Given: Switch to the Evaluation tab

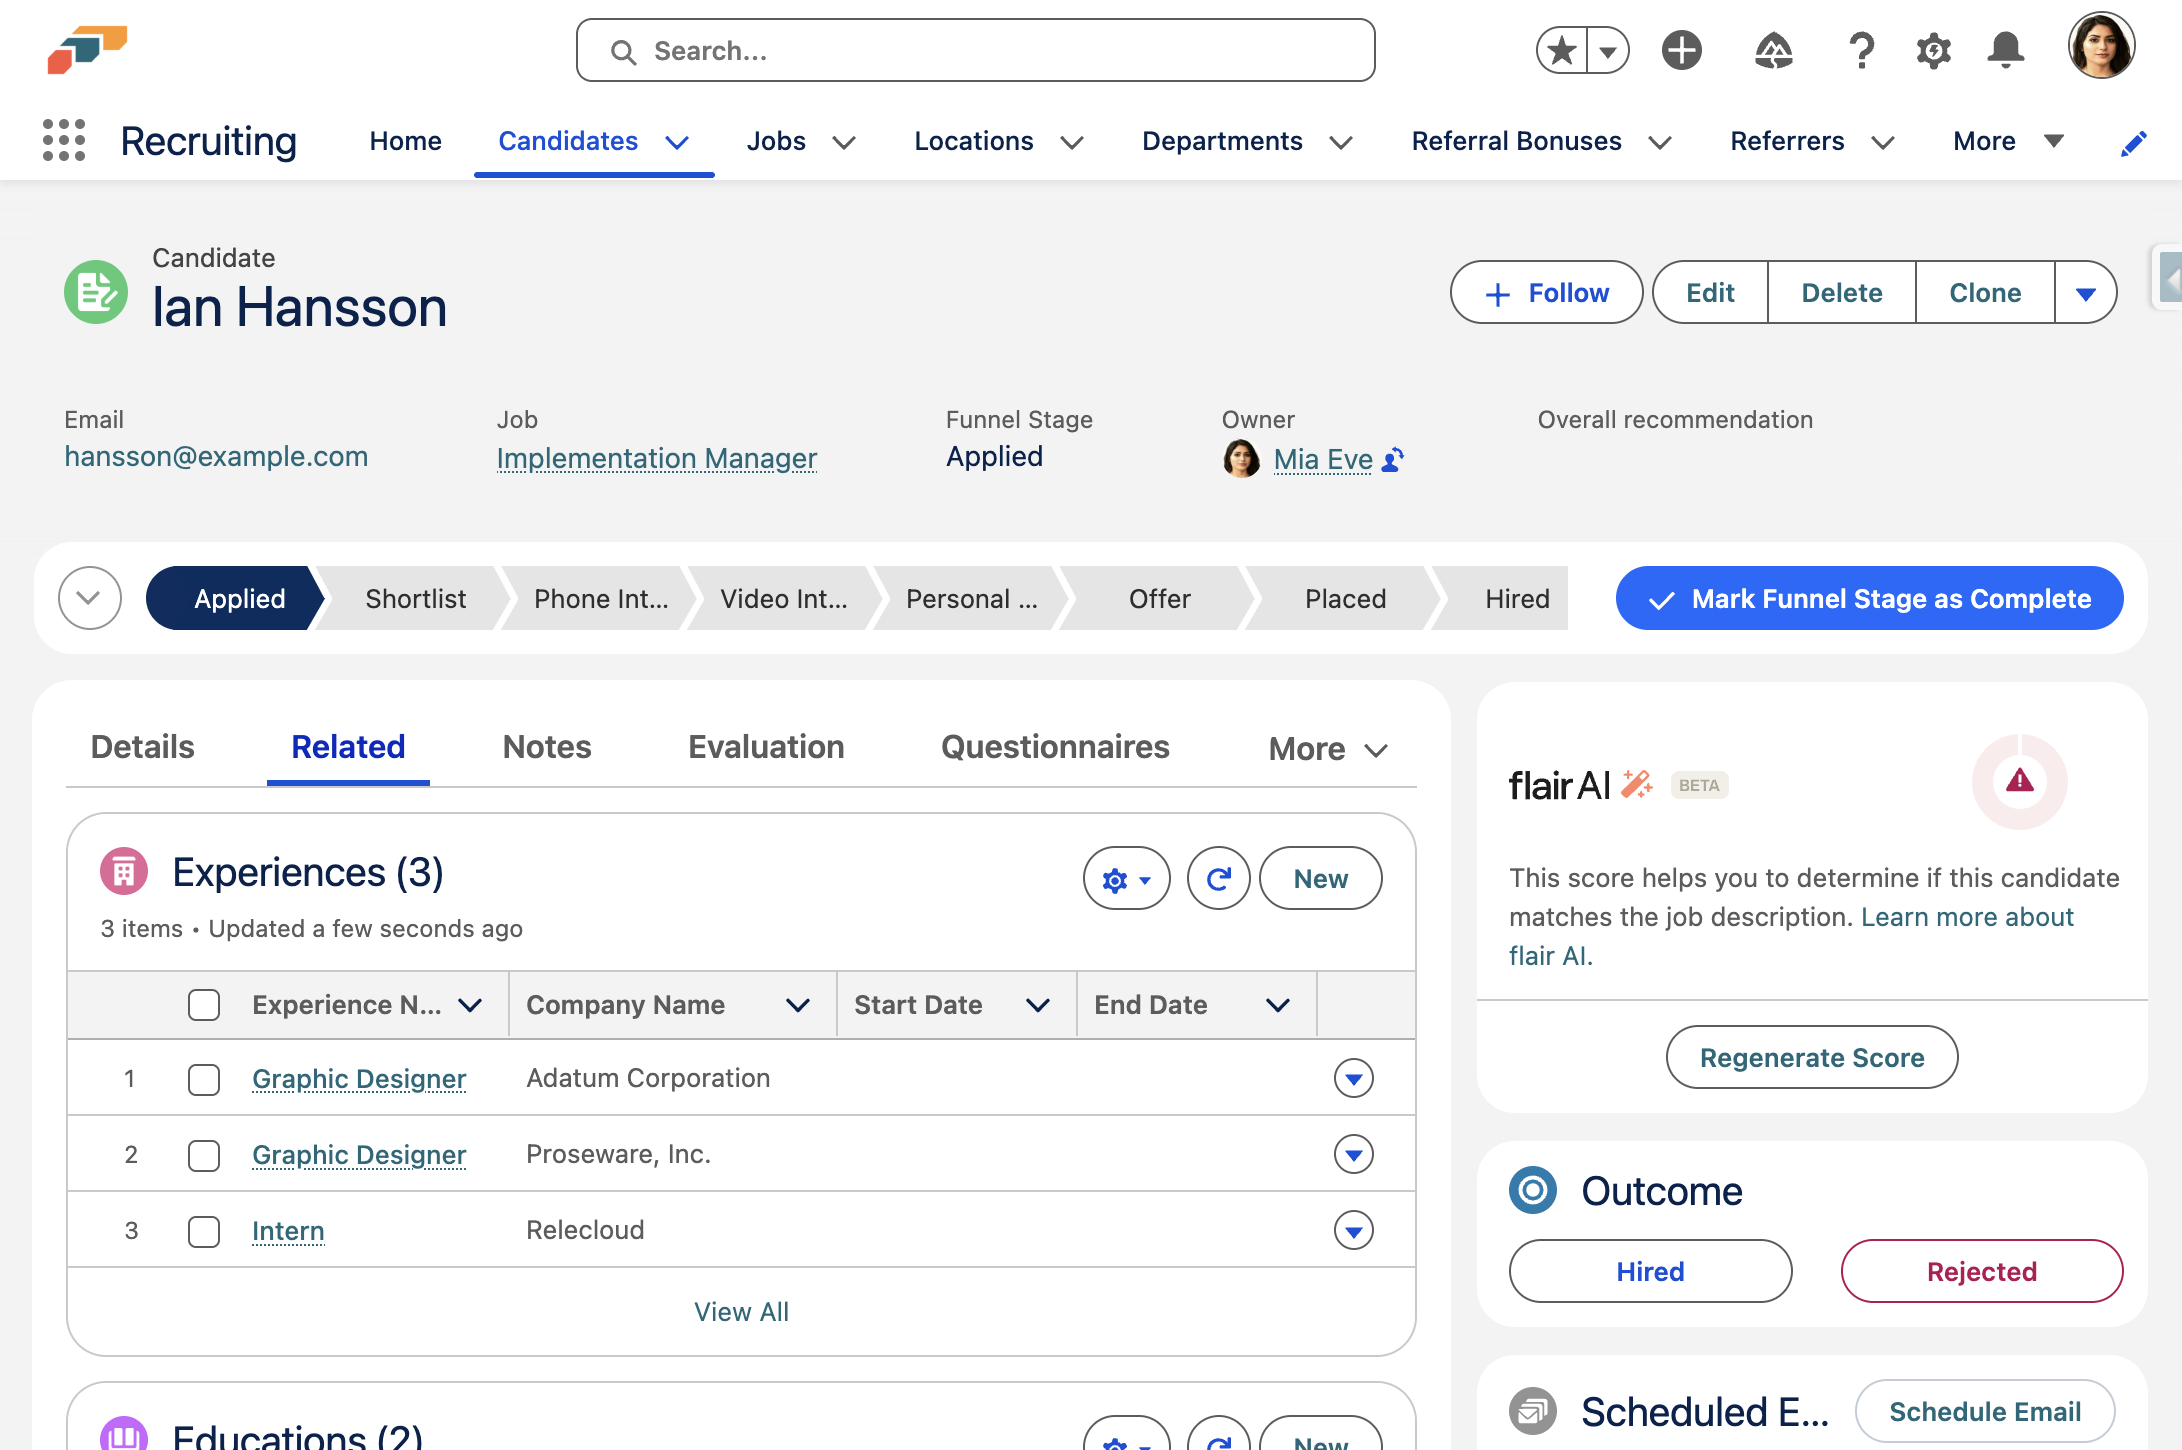Looking at the screenshot, I should 766,747.
